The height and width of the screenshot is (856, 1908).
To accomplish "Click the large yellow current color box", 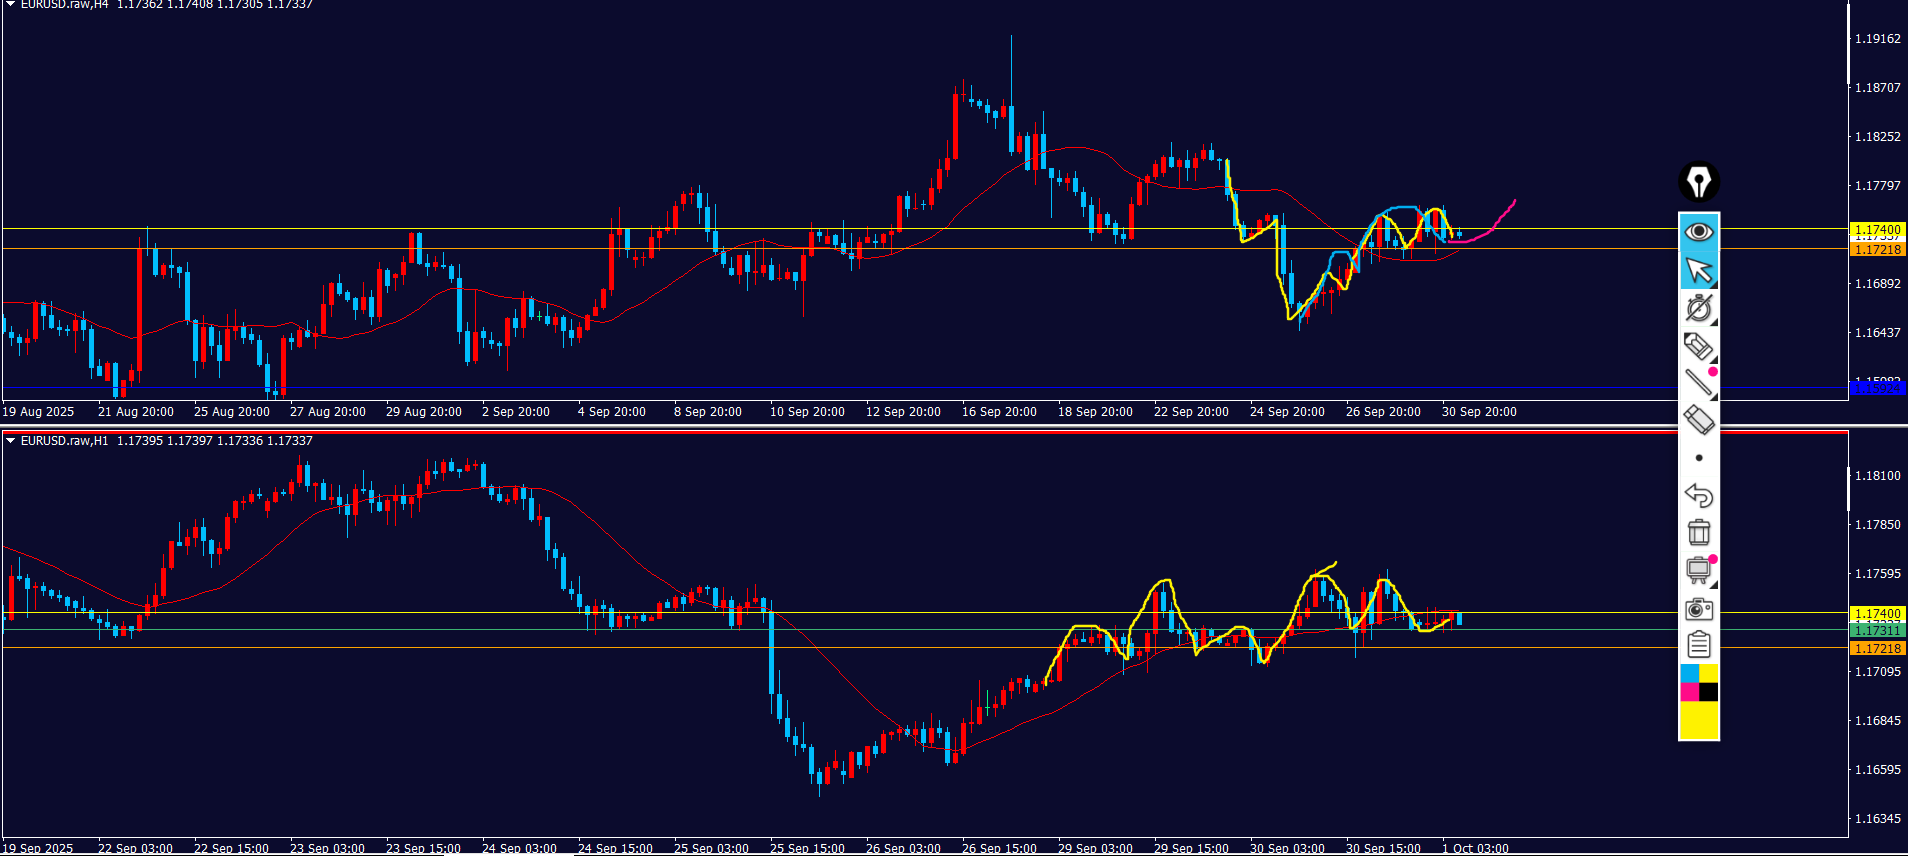I will click(x=1698, y=720).
